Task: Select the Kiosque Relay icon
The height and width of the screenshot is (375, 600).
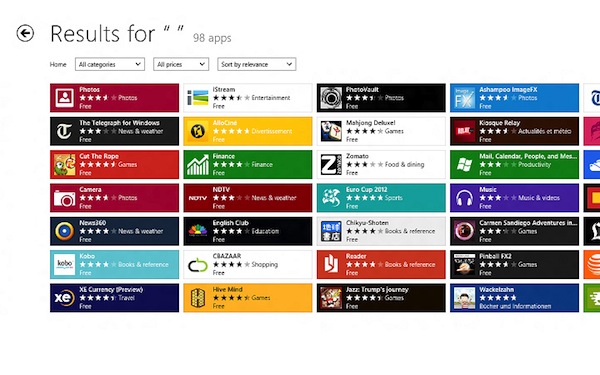Action: pyautogui.click(x=464, y=131)
